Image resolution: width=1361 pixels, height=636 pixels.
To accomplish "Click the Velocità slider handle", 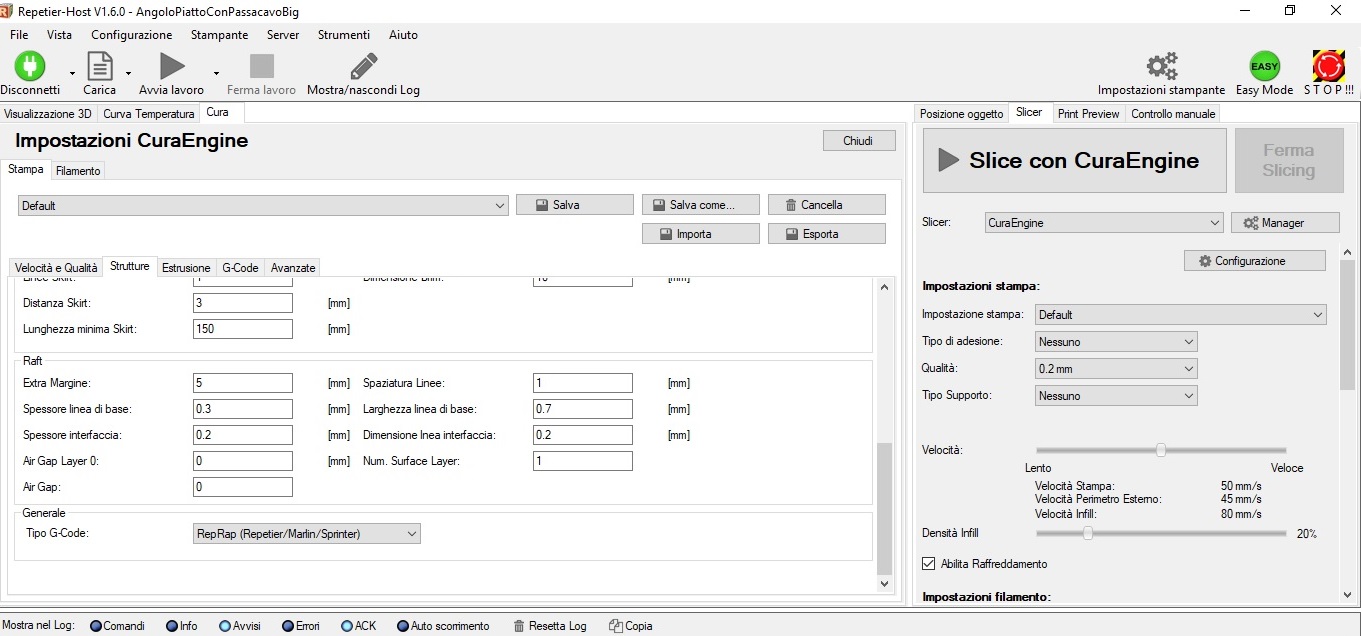I will point(1161,450).
